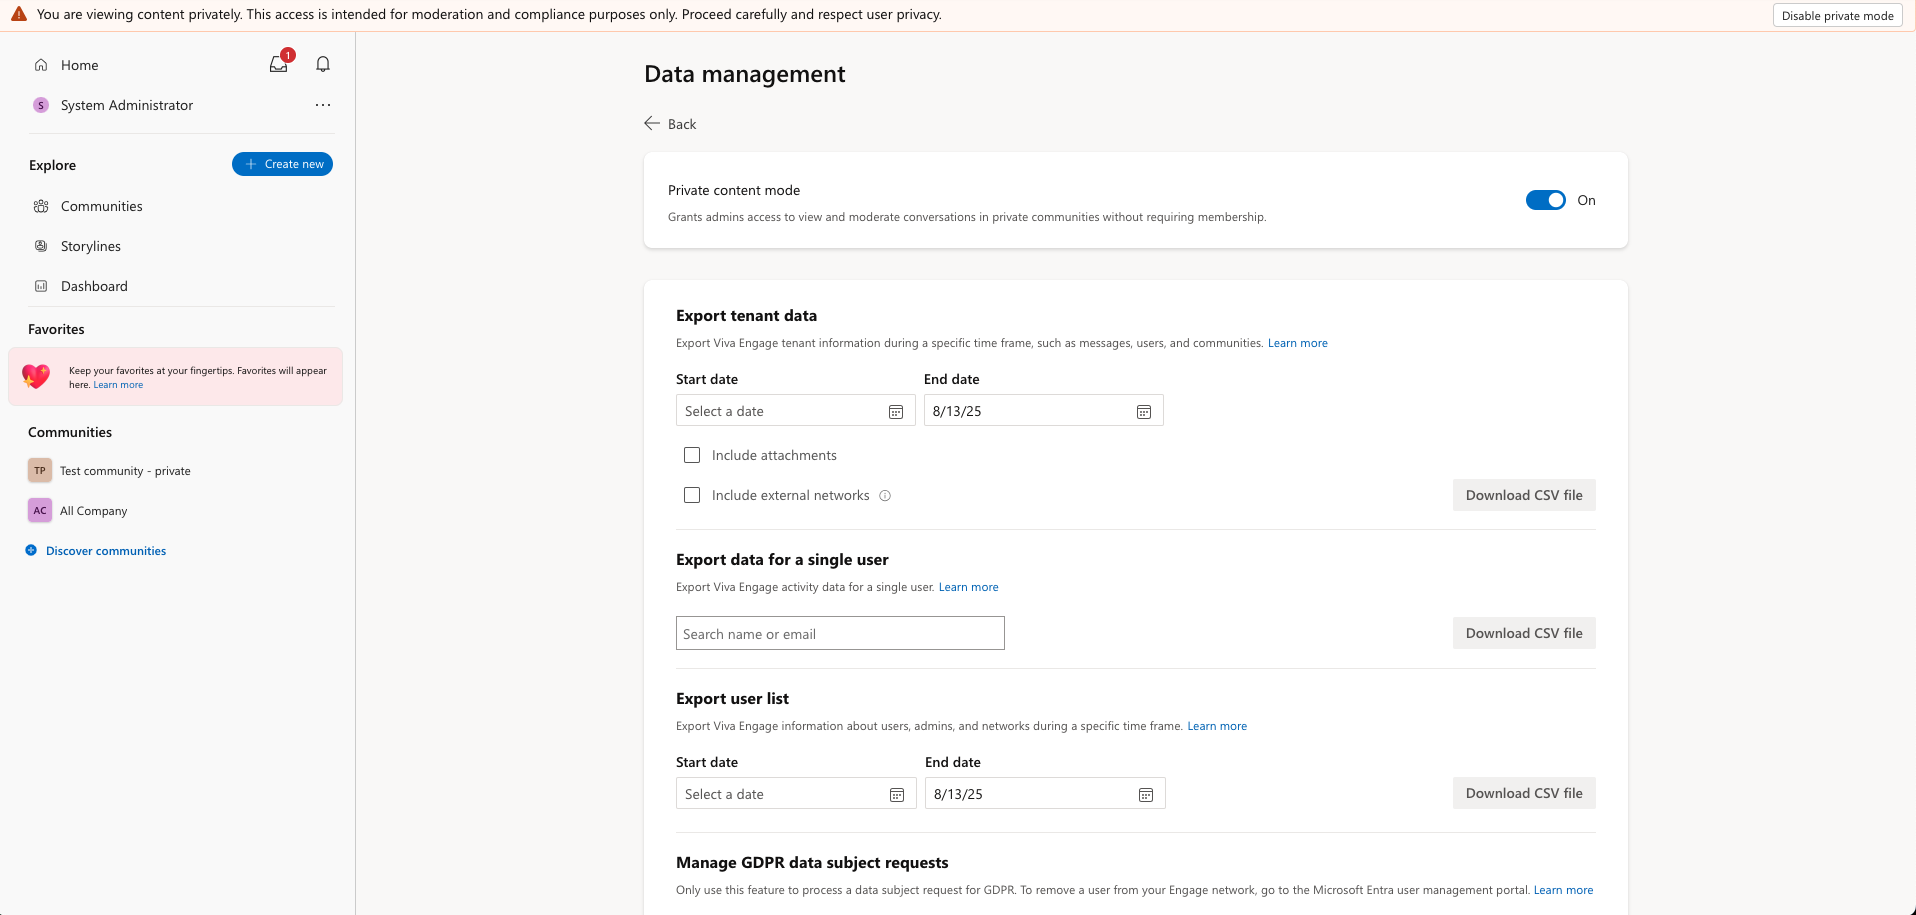Open calendar picker for user list Start date
1916x915 pixels.
click(897, 795)
